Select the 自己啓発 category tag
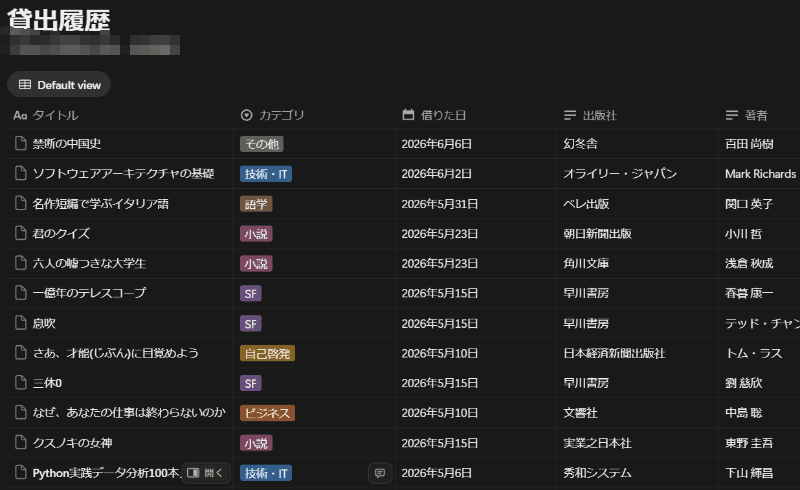800x490 pixels. pos(267,353)
